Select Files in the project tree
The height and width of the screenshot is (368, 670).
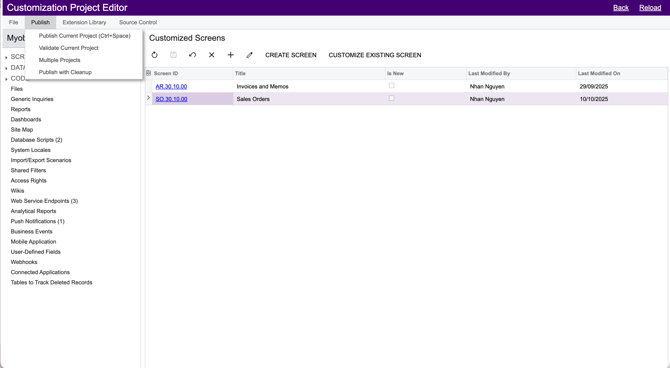point(17,89)
